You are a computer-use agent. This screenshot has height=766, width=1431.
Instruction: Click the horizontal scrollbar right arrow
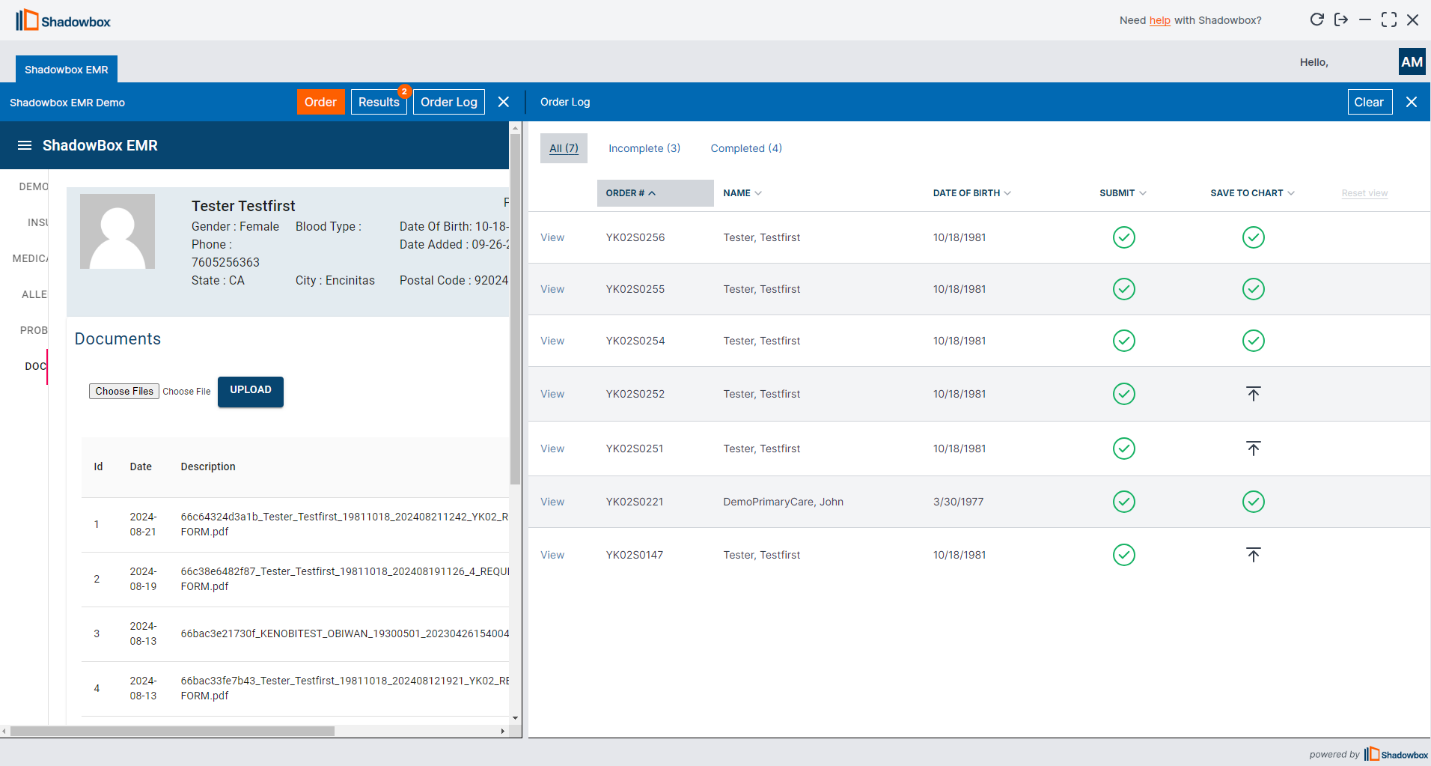tap(503, 731)
